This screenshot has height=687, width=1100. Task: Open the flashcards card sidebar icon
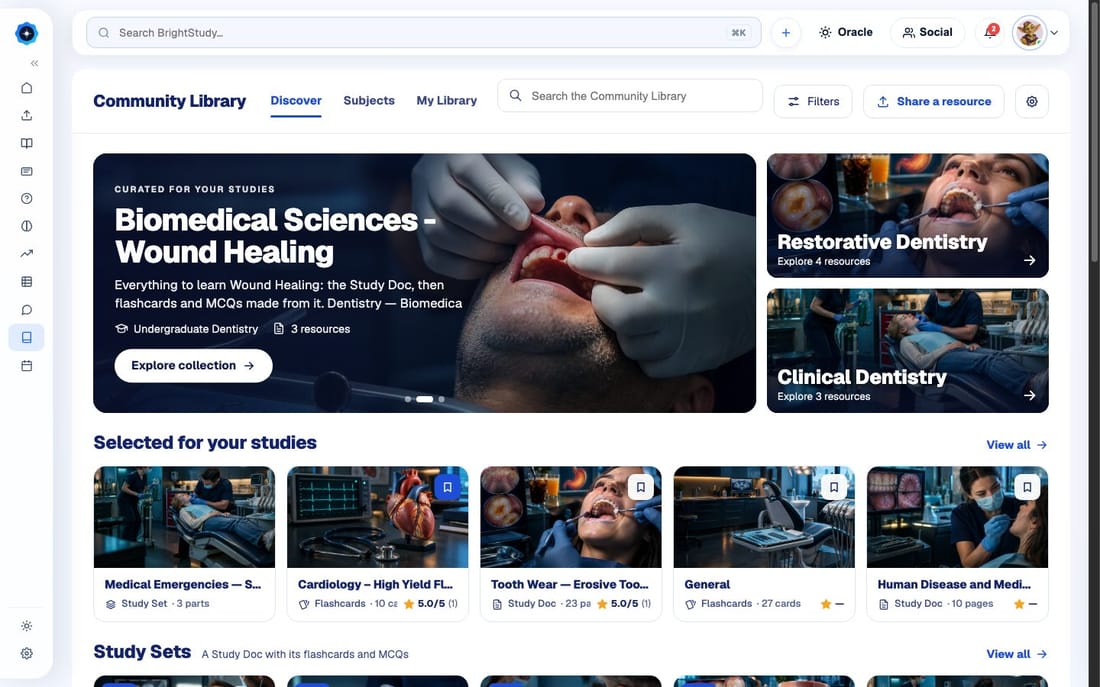point(27,171)
